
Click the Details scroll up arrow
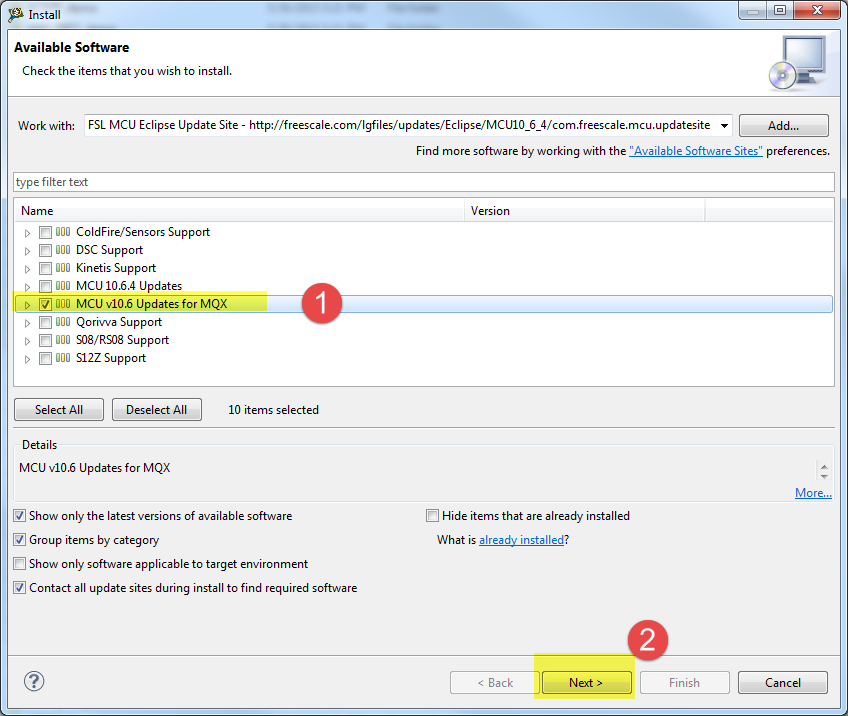point(824,467)
